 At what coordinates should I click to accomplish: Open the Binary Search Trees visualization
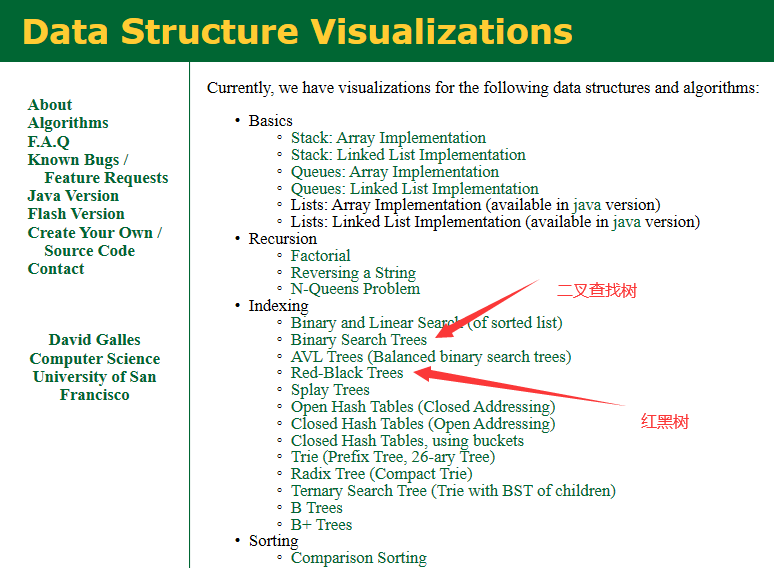pos(359,340)
